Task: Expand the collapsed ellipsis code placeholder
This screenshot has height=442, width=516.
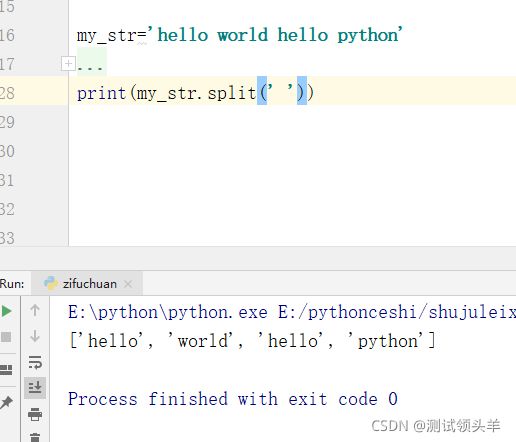Action: click(x=90, y=65)
